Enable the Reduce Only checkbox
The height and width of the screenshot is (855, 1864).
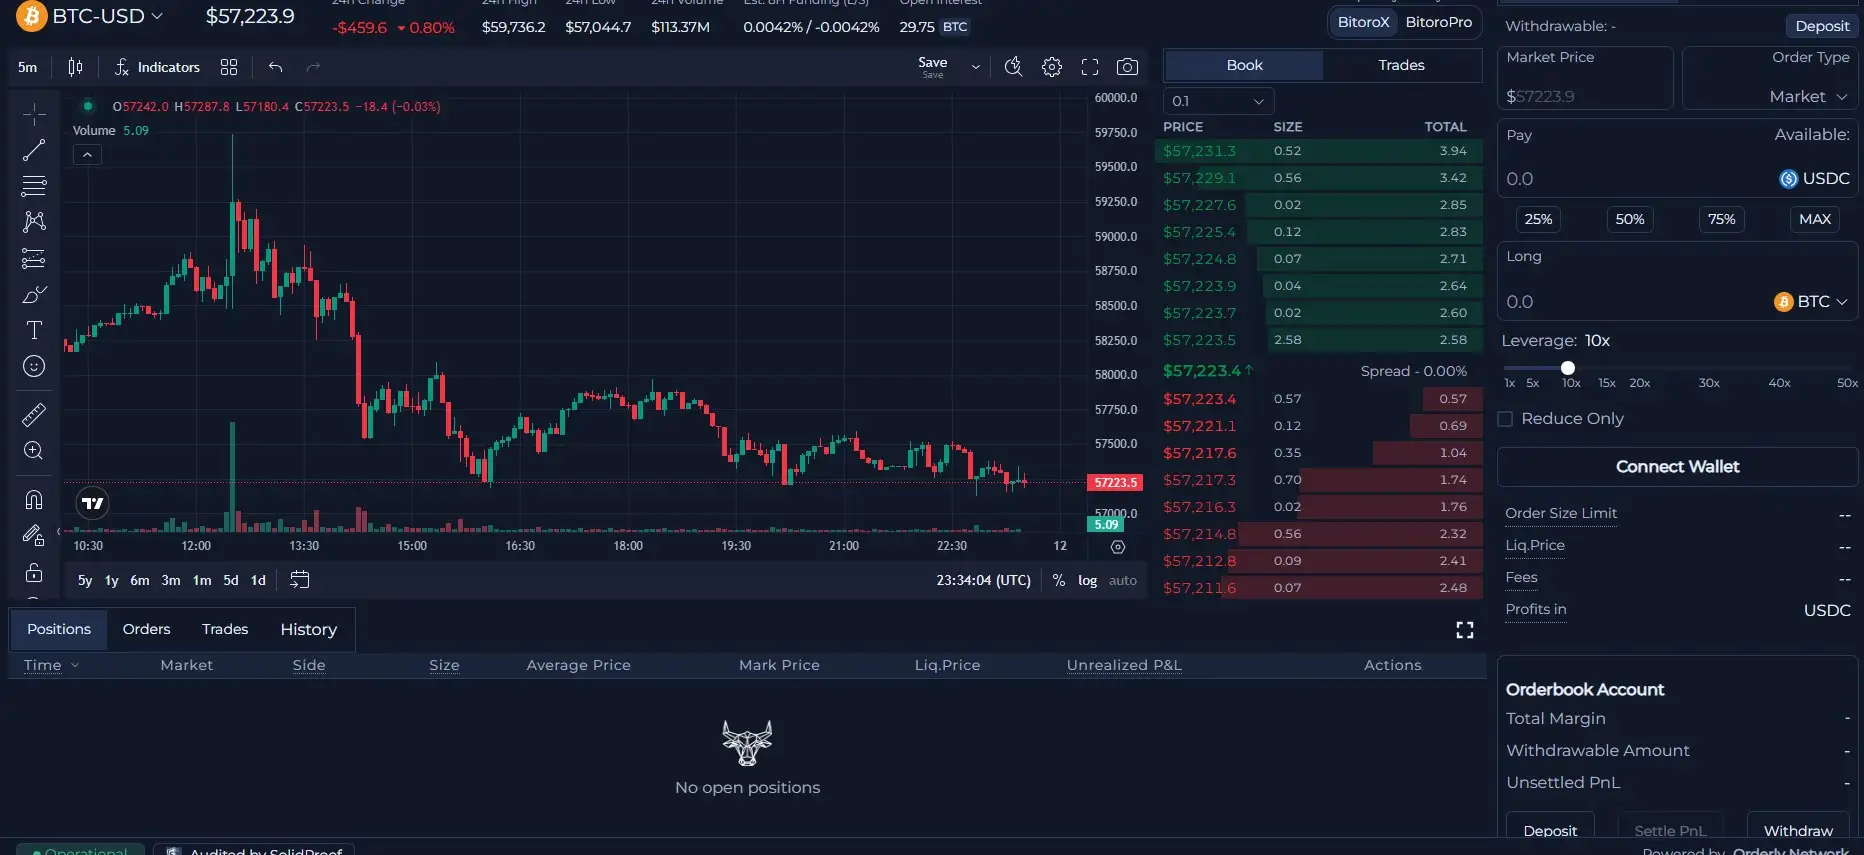[1505, 419]
